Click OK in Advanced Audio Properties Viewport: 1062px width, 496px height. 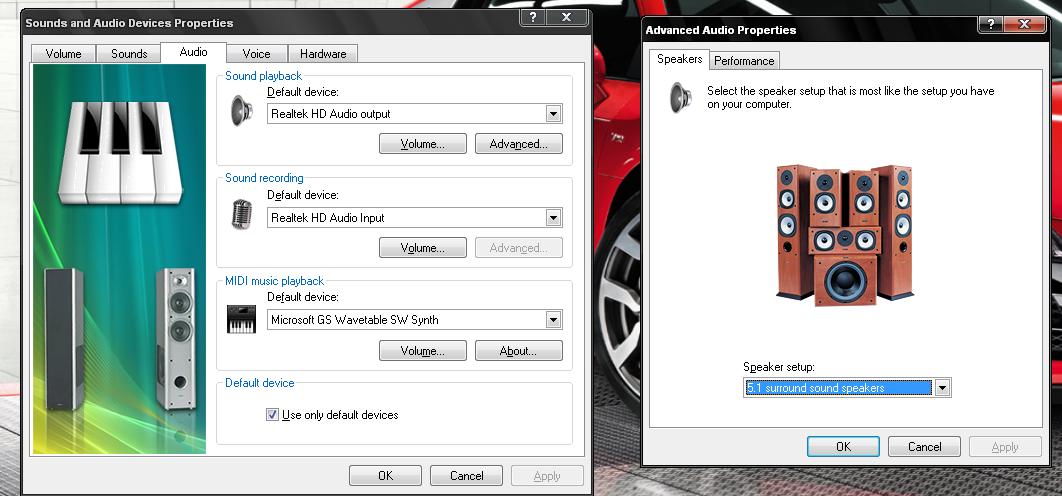pyautogui.click(x=843, y=447)
